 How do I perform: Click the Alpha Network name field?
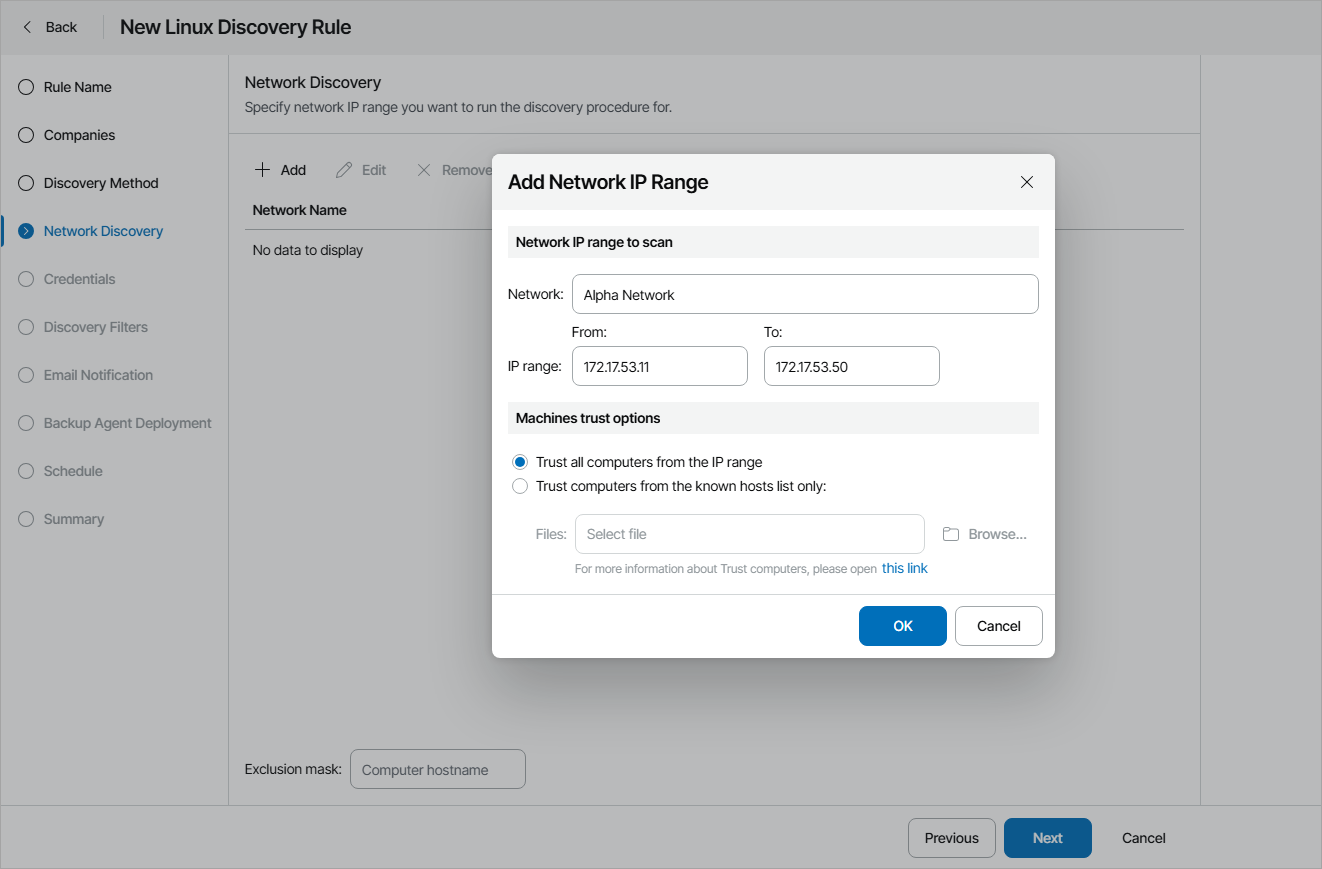(805, 294)
